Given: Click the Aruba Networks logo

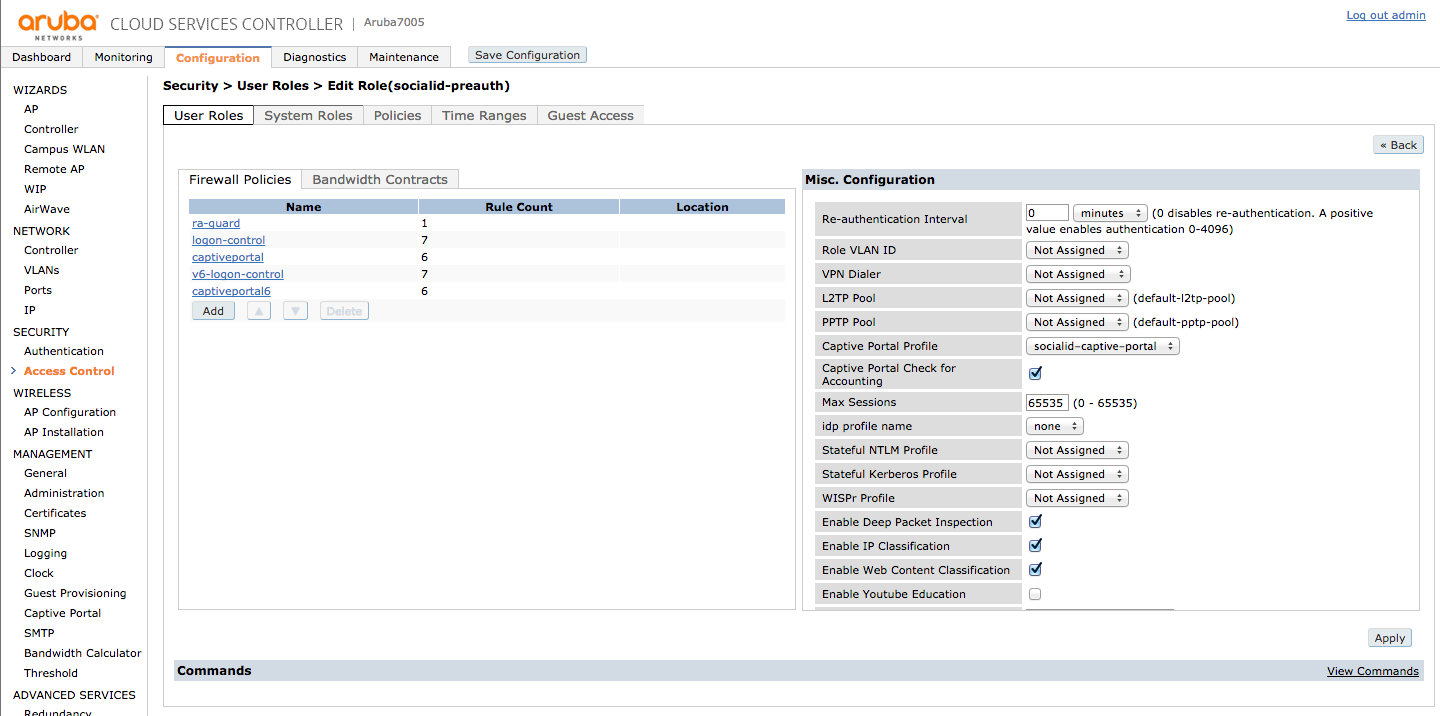Looking at the screenshot, I should coord(58,24).
